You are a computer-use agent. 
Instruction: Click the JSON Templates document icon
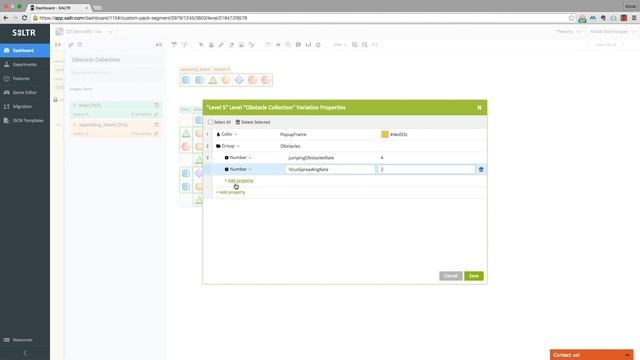click(x=7, y=120)
